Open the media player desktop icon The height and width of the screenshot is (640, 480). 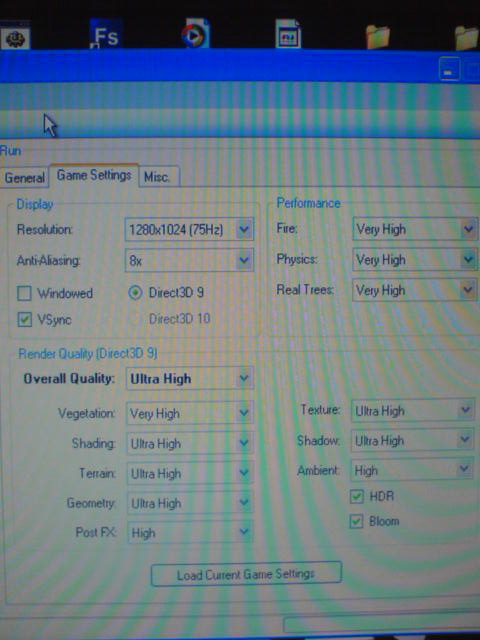[196, 33]
